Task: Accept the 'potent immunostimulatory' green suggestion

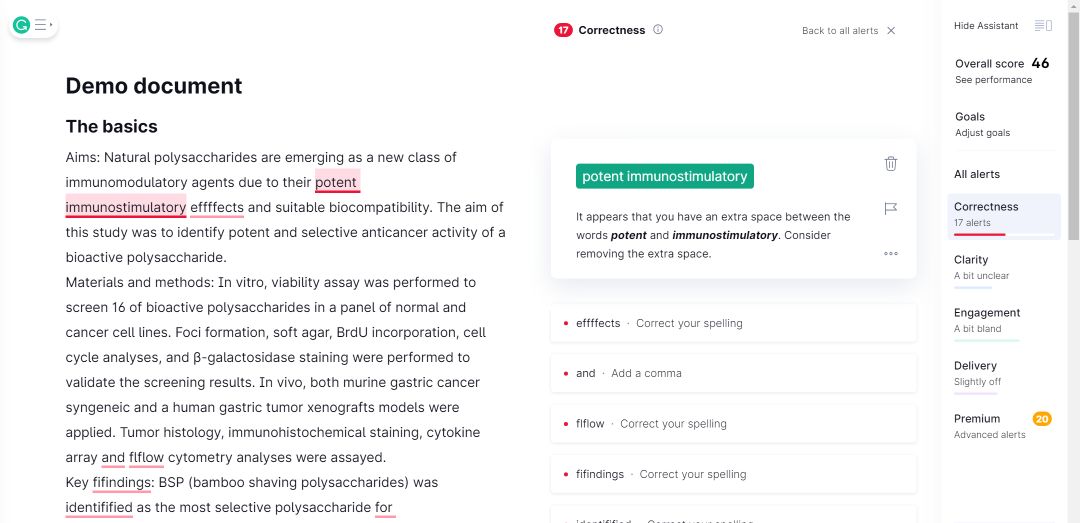Action: click(664, 176)
